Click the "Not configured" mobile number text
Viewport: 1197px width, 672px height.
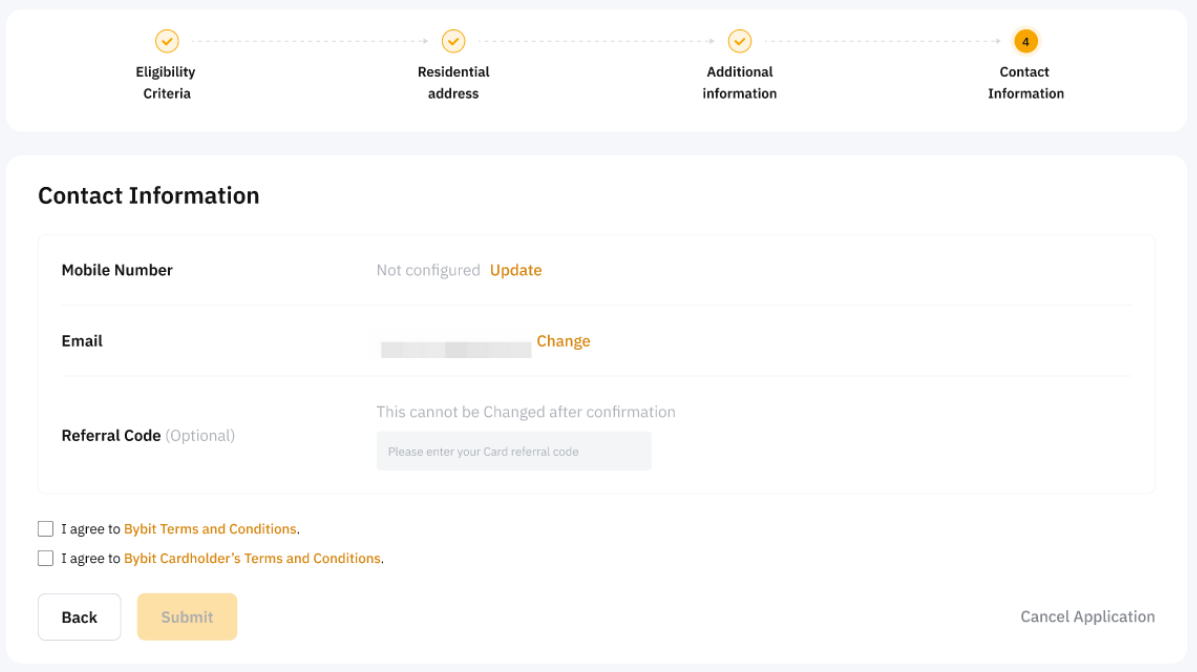pyautogui.click(x=428, y=270)
